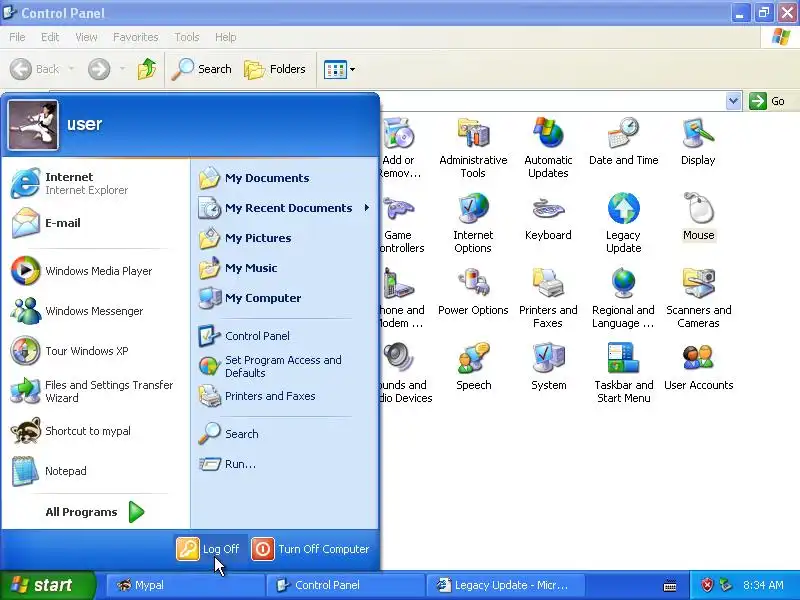
Task: Click Control Panel taskbar button
Action: pyautogui.click(x=345, y=585)
